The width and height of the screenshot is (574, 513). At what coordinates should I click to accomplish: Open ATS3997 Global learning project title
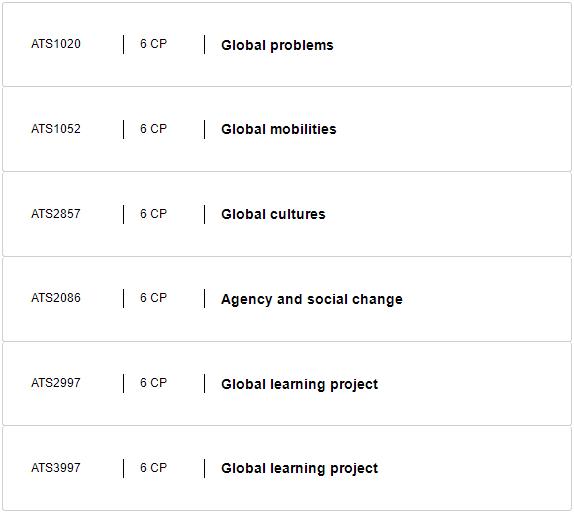tap(299, 468)
